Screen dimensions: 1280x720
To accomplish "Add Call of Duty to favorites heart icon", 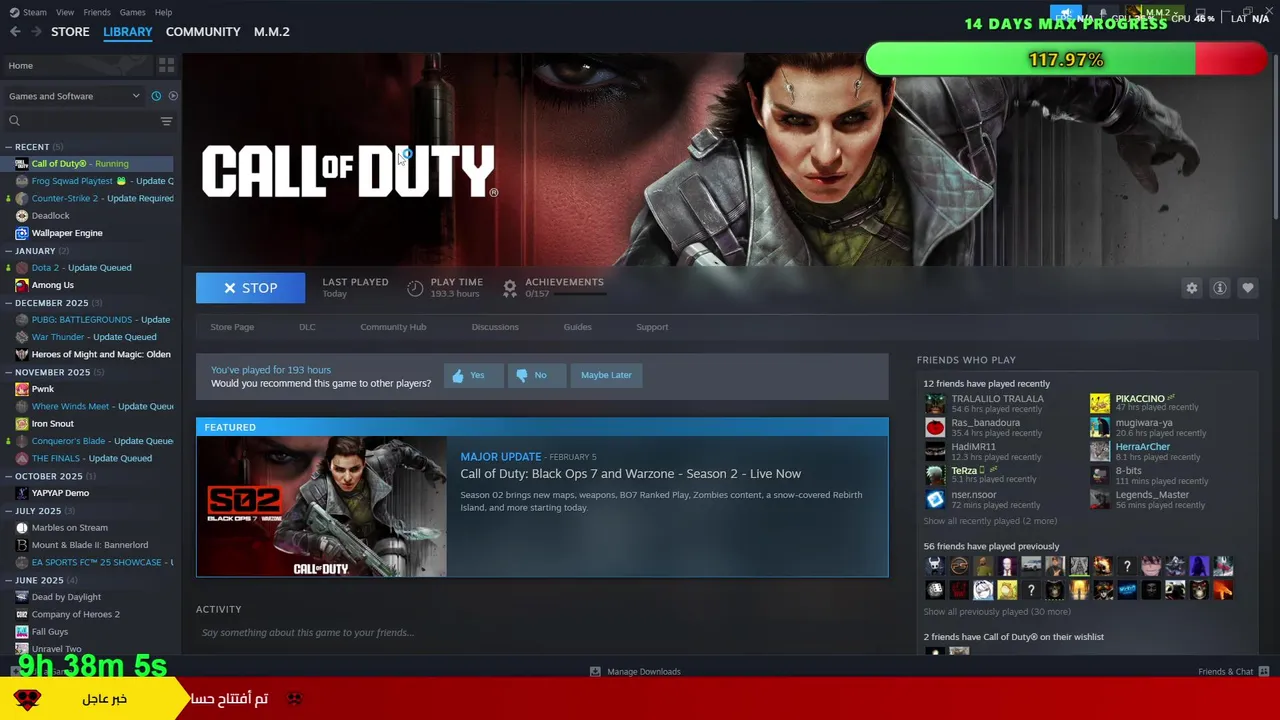I will pyautogui.click(x=1248, y=288).
